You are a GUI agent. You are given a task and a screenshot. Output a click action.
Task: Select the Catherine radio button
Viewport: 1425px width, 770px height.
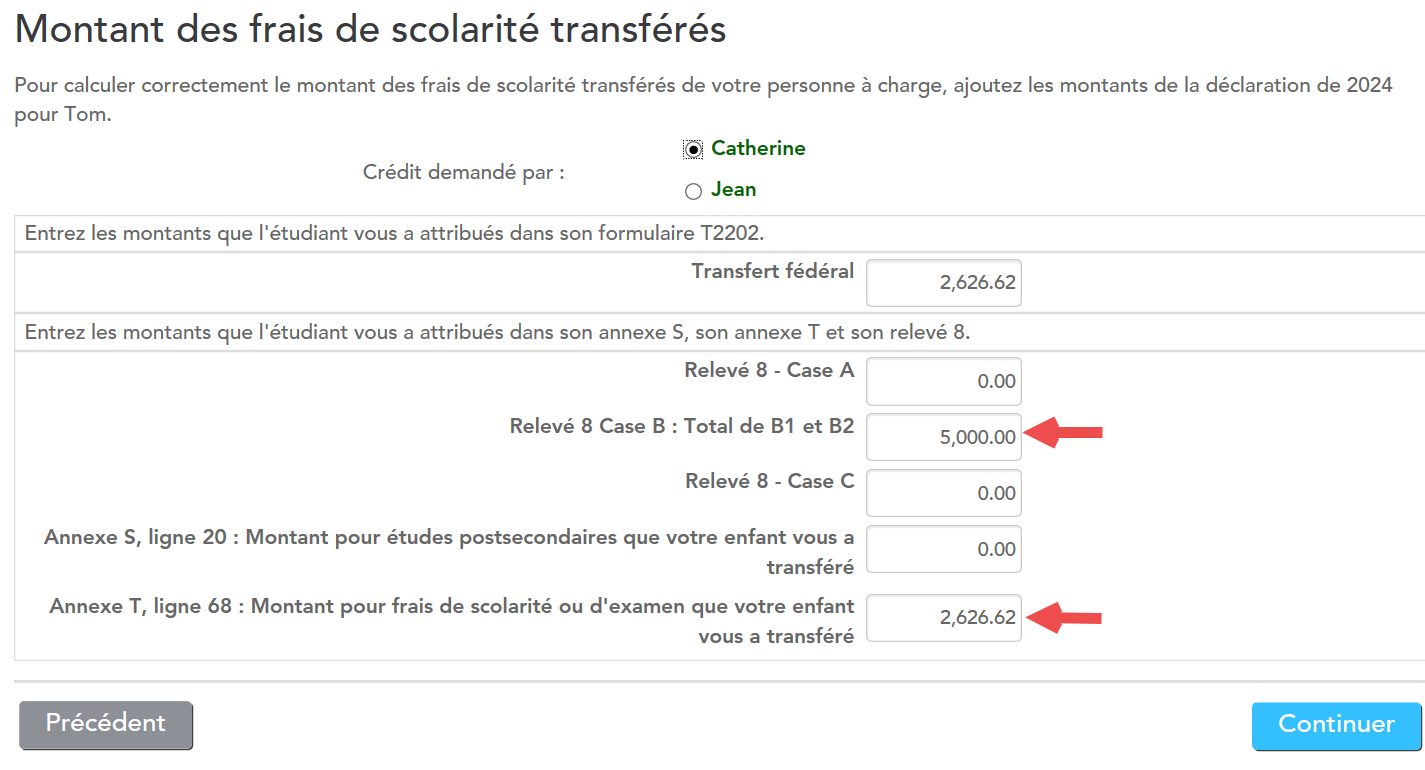click(693, 149)
